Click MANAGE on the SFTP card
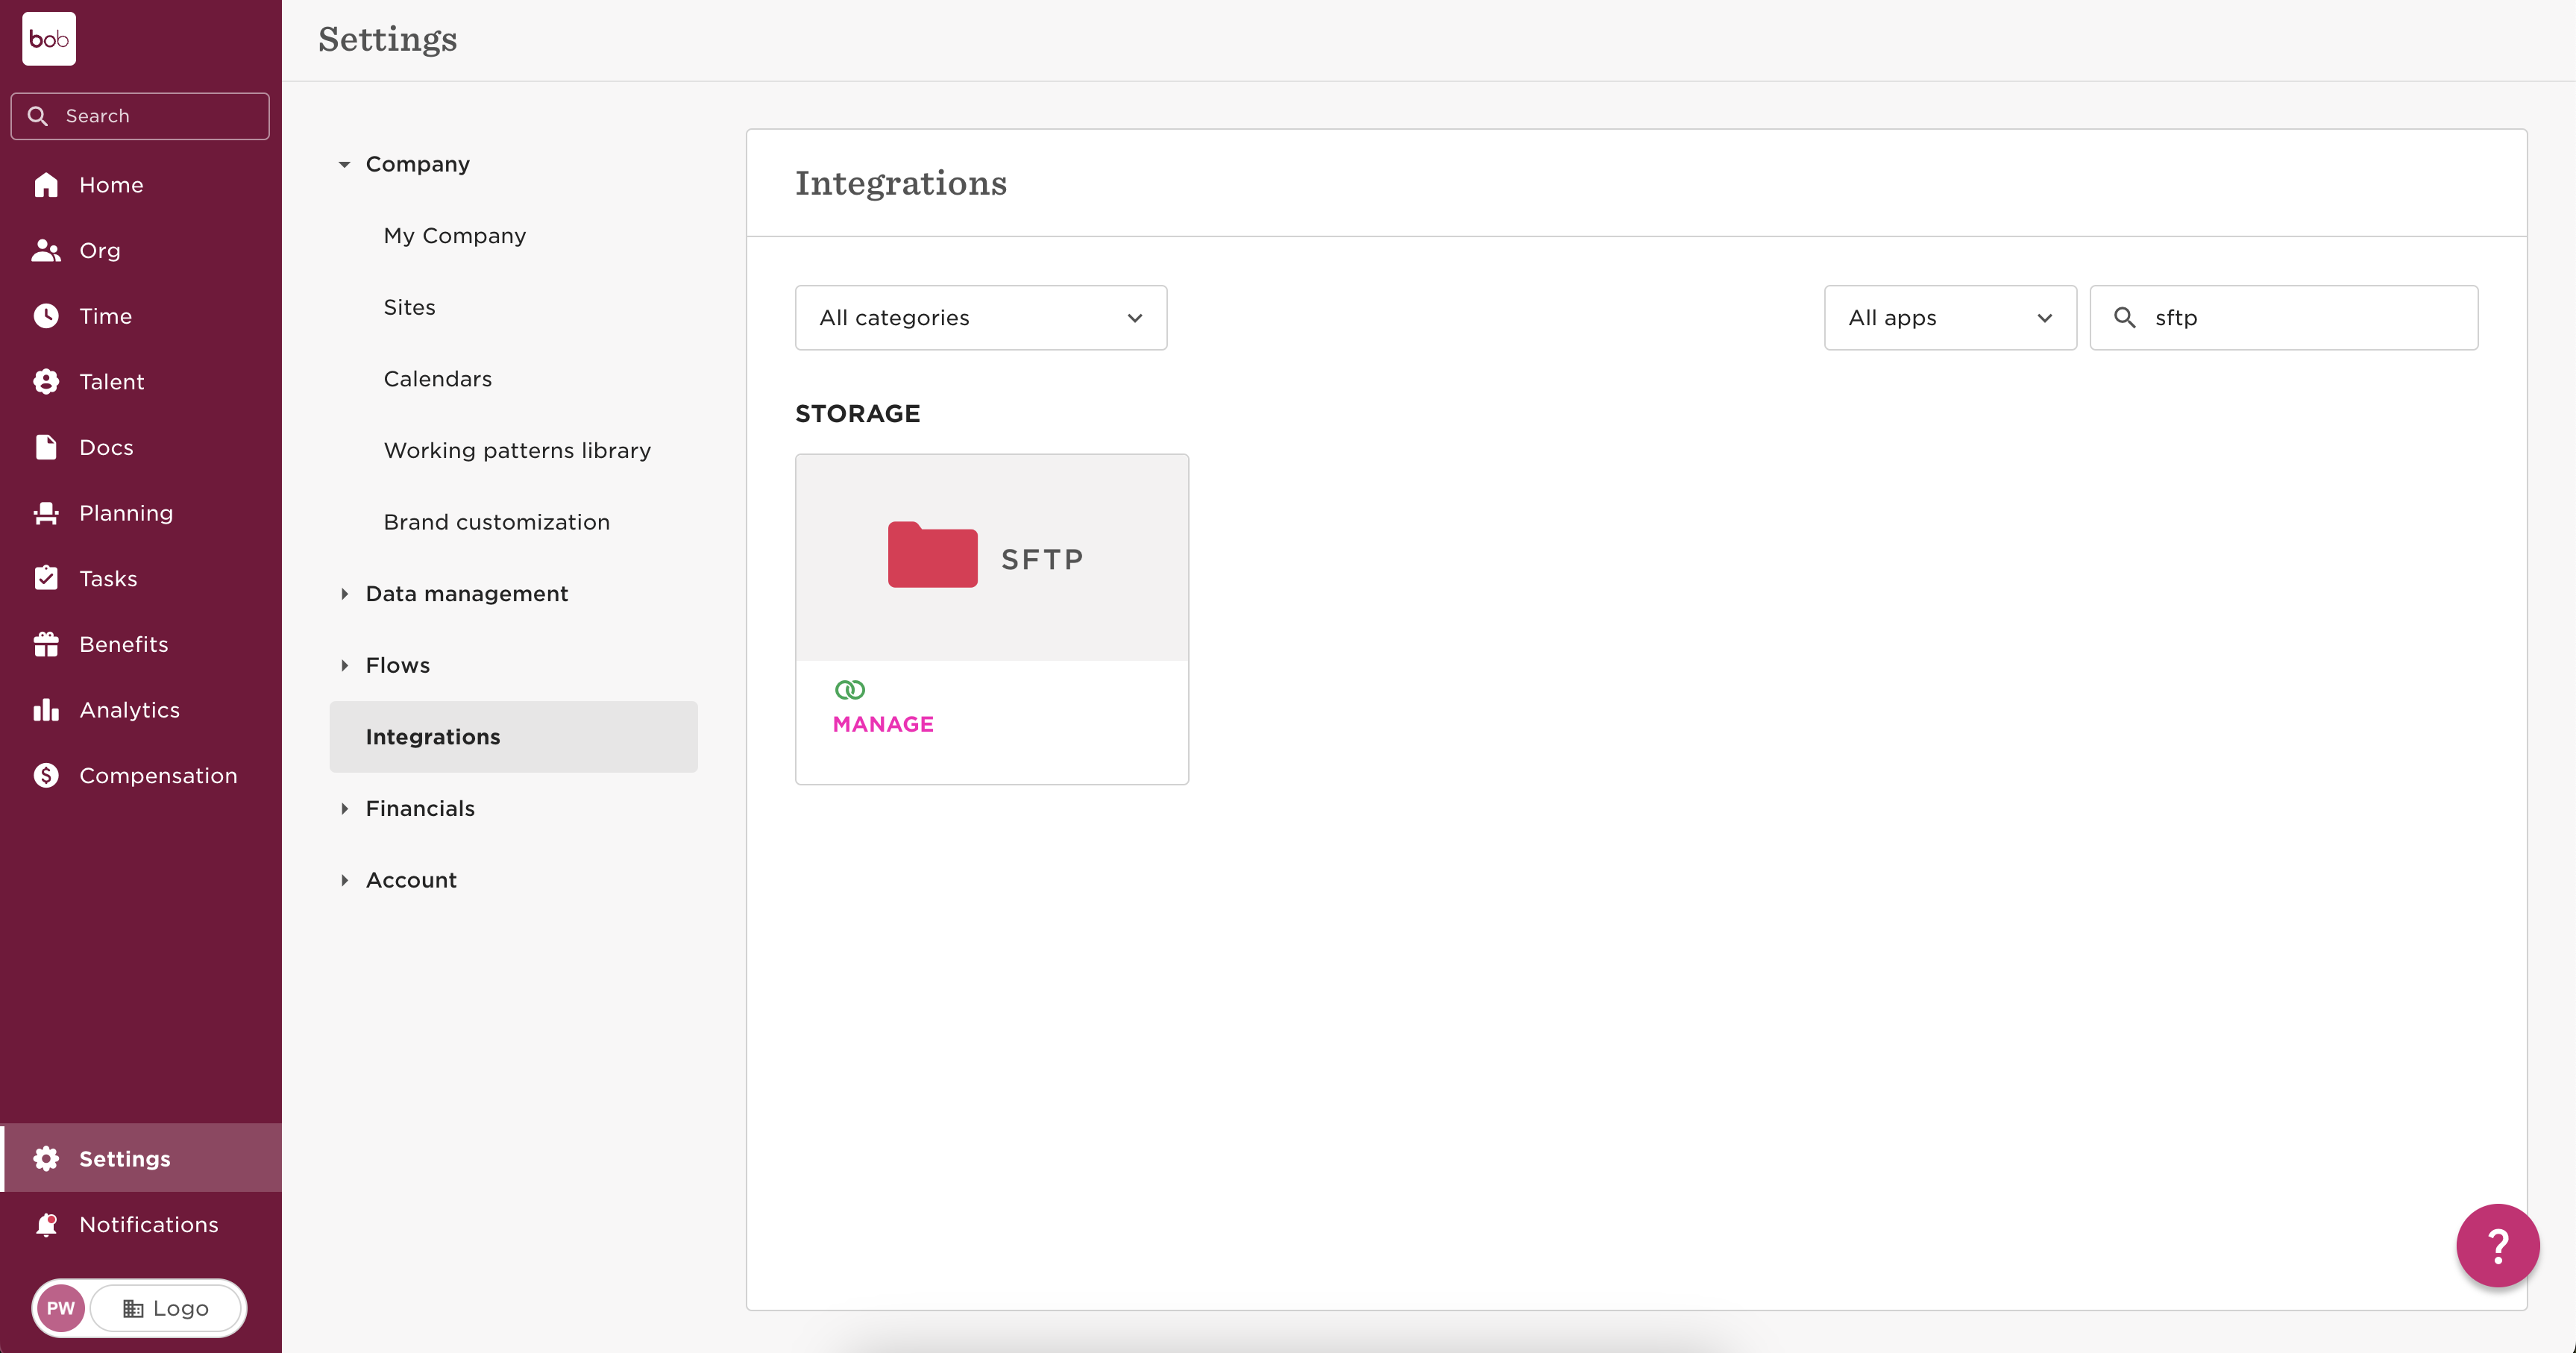 click(883, 724)
